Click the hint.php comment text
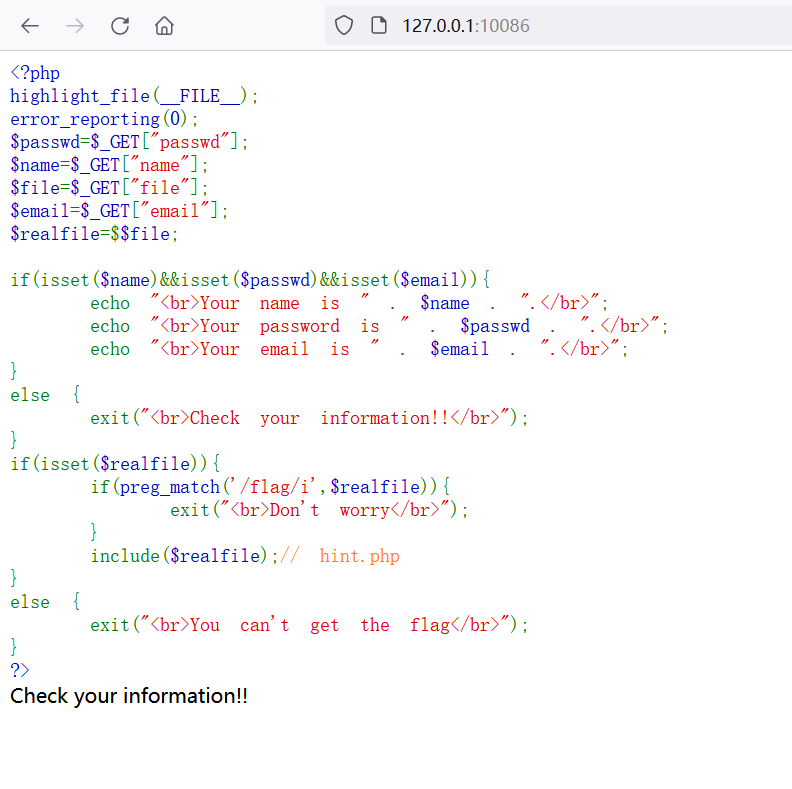Image resolution: width=792 pixels, height=789 pixels. 359,556
